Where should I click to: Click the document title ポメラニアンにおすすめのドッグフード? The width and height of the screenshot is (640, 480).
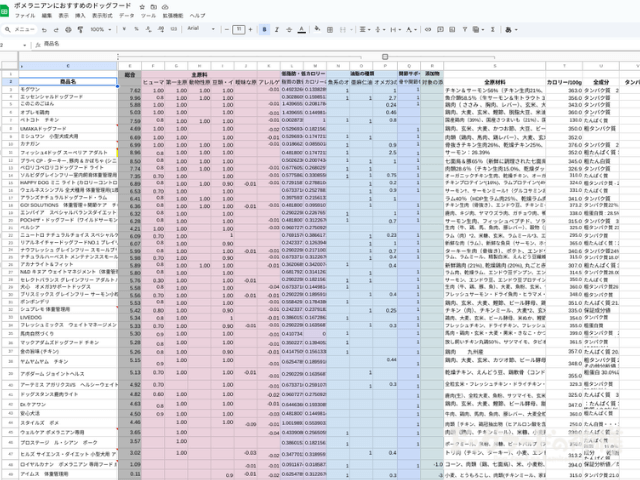coord(73,6)
